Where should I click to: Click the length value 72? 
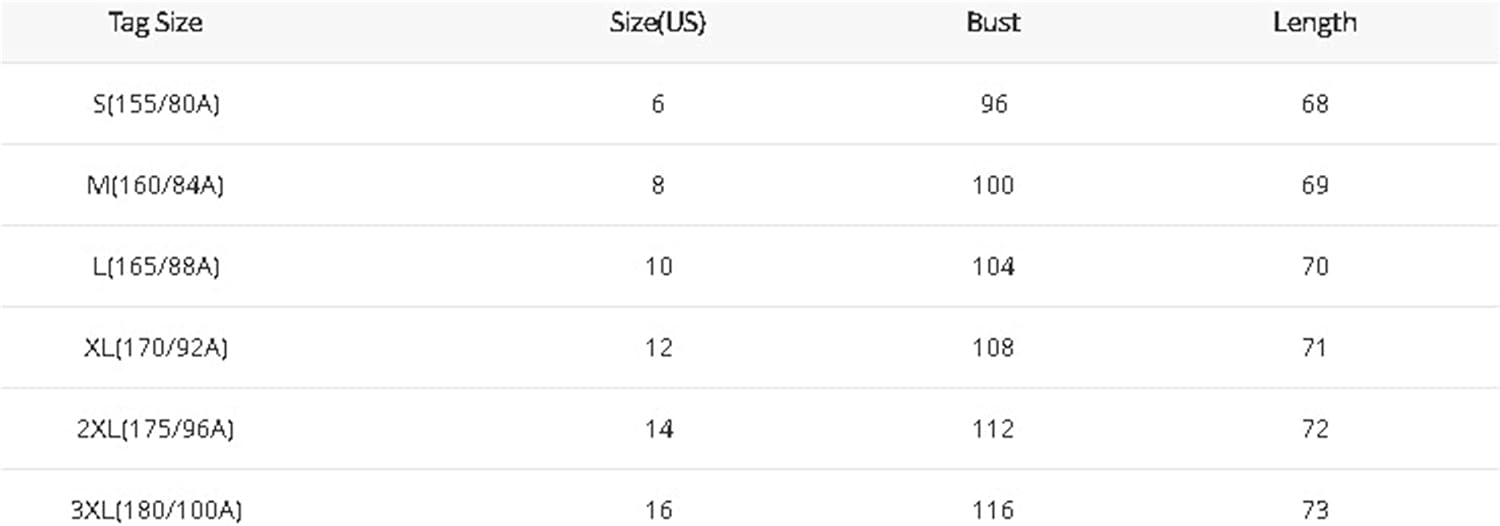1314,429
